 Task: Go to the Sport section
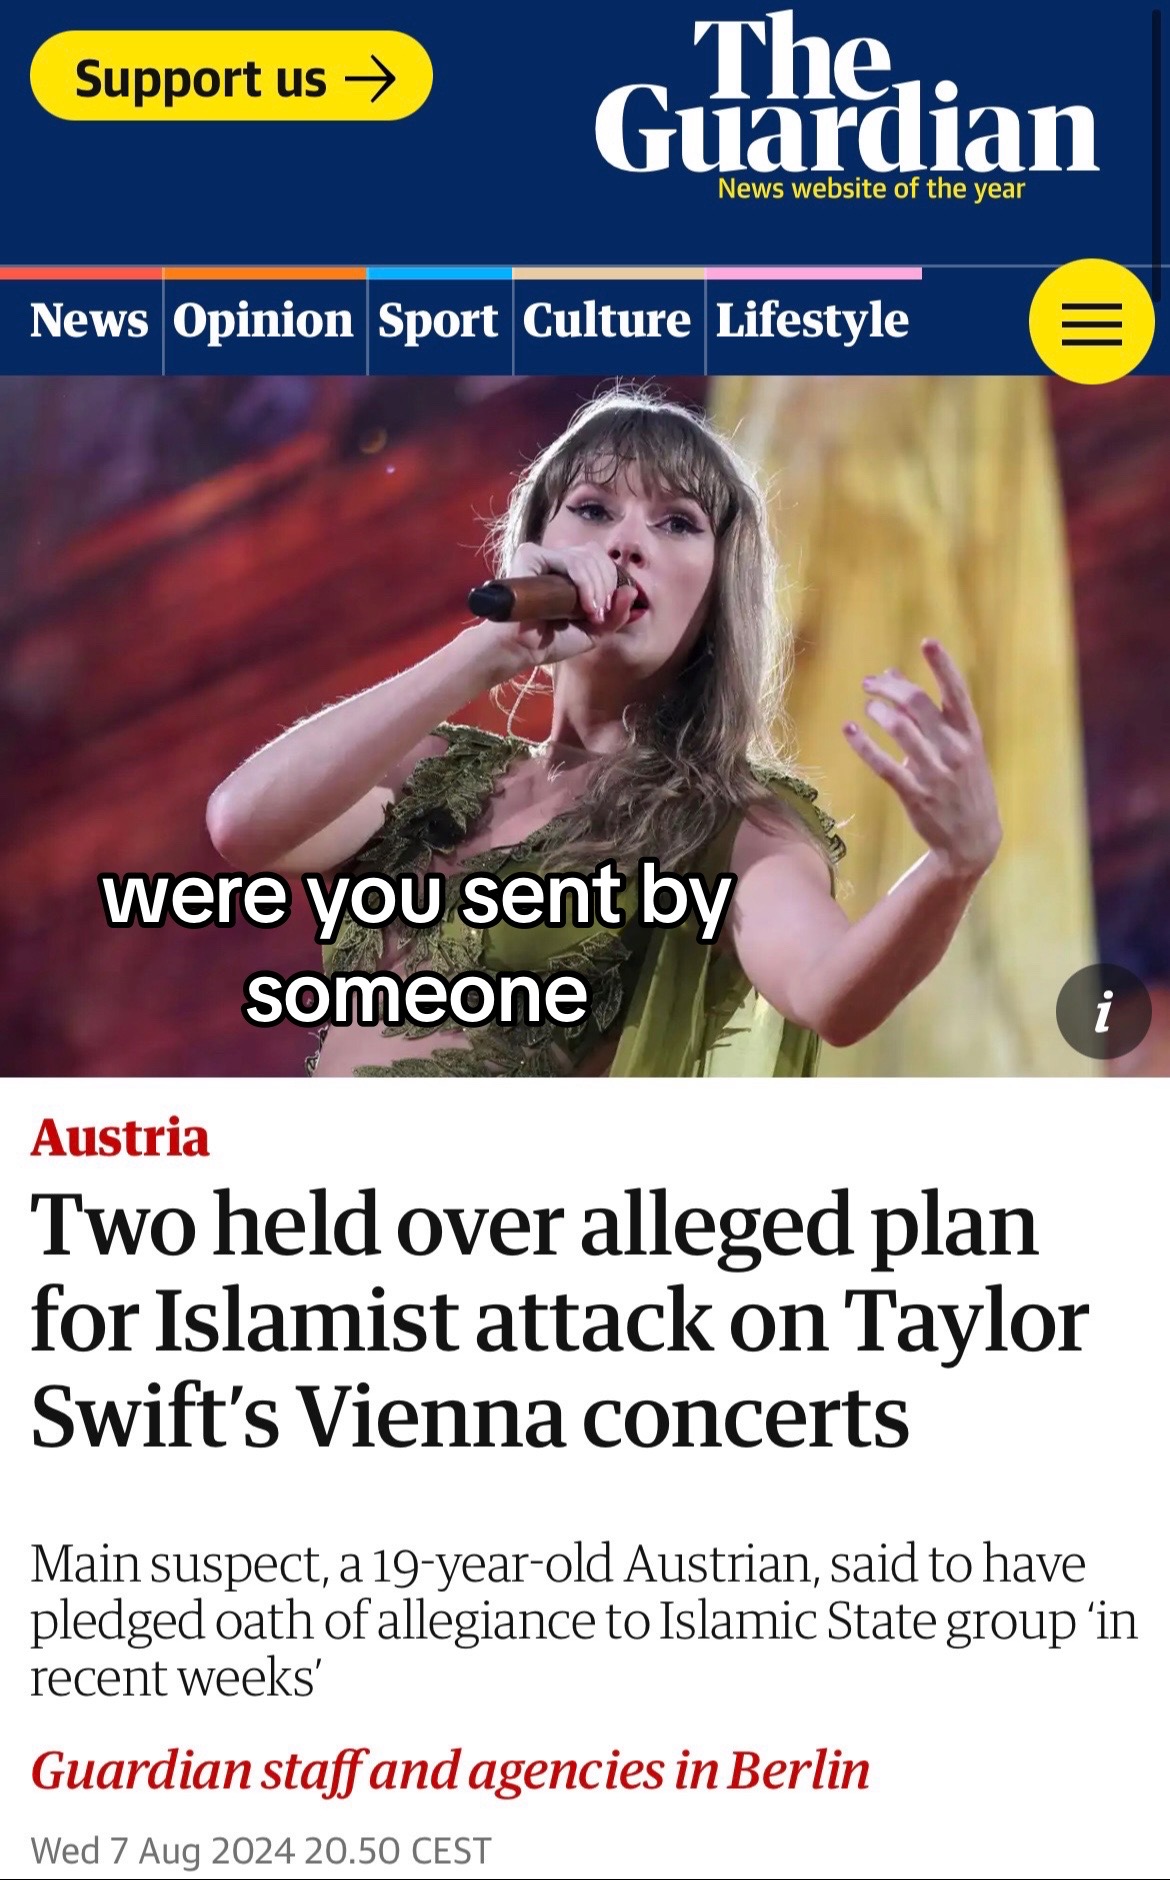(x=438, y=321)
